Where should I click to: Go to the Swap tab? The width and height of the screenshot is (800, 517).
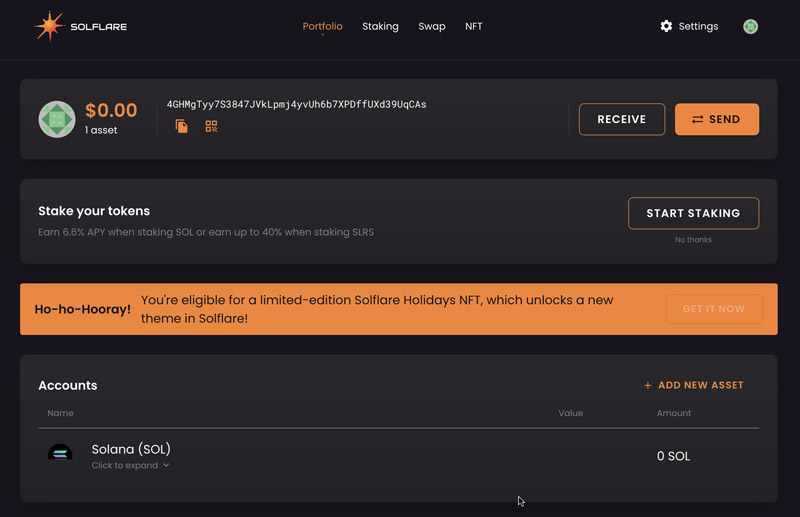(x=432, y=26)
